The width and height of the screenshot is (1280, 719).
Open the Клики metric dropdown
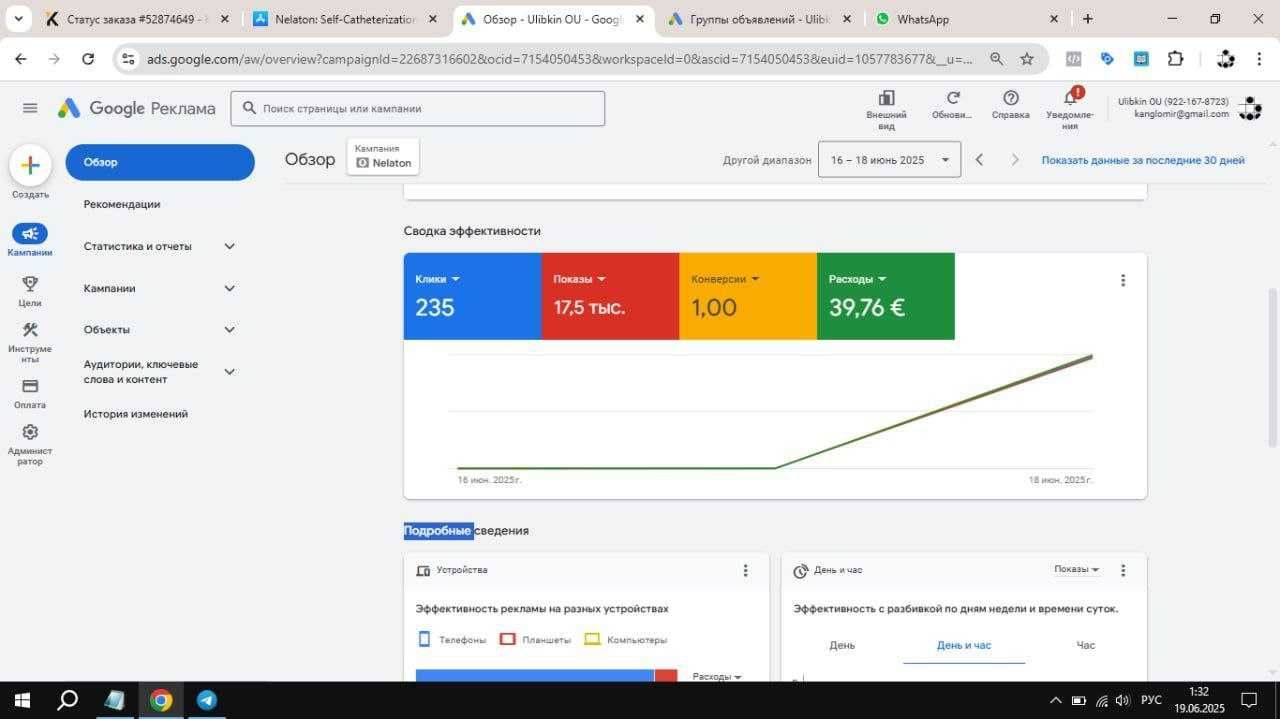[437, 279]
